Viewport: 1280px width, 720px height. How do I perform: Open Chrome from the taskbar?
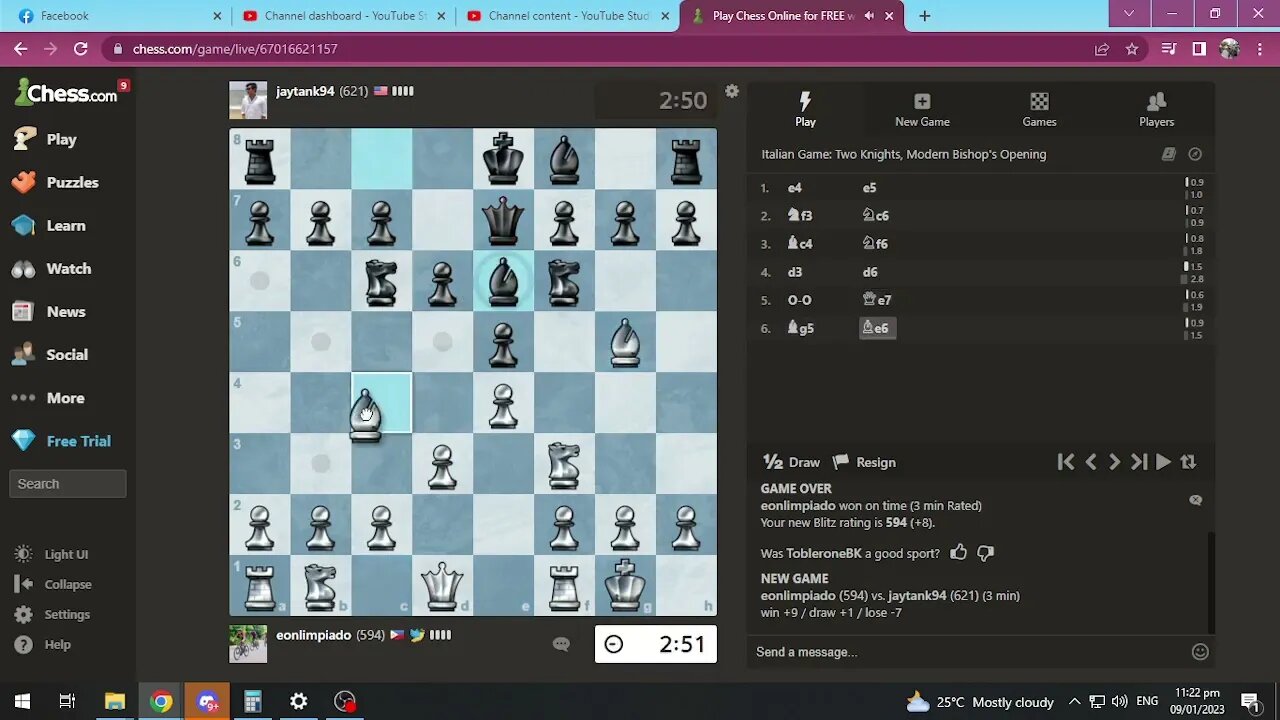click(x=161, y=701)
